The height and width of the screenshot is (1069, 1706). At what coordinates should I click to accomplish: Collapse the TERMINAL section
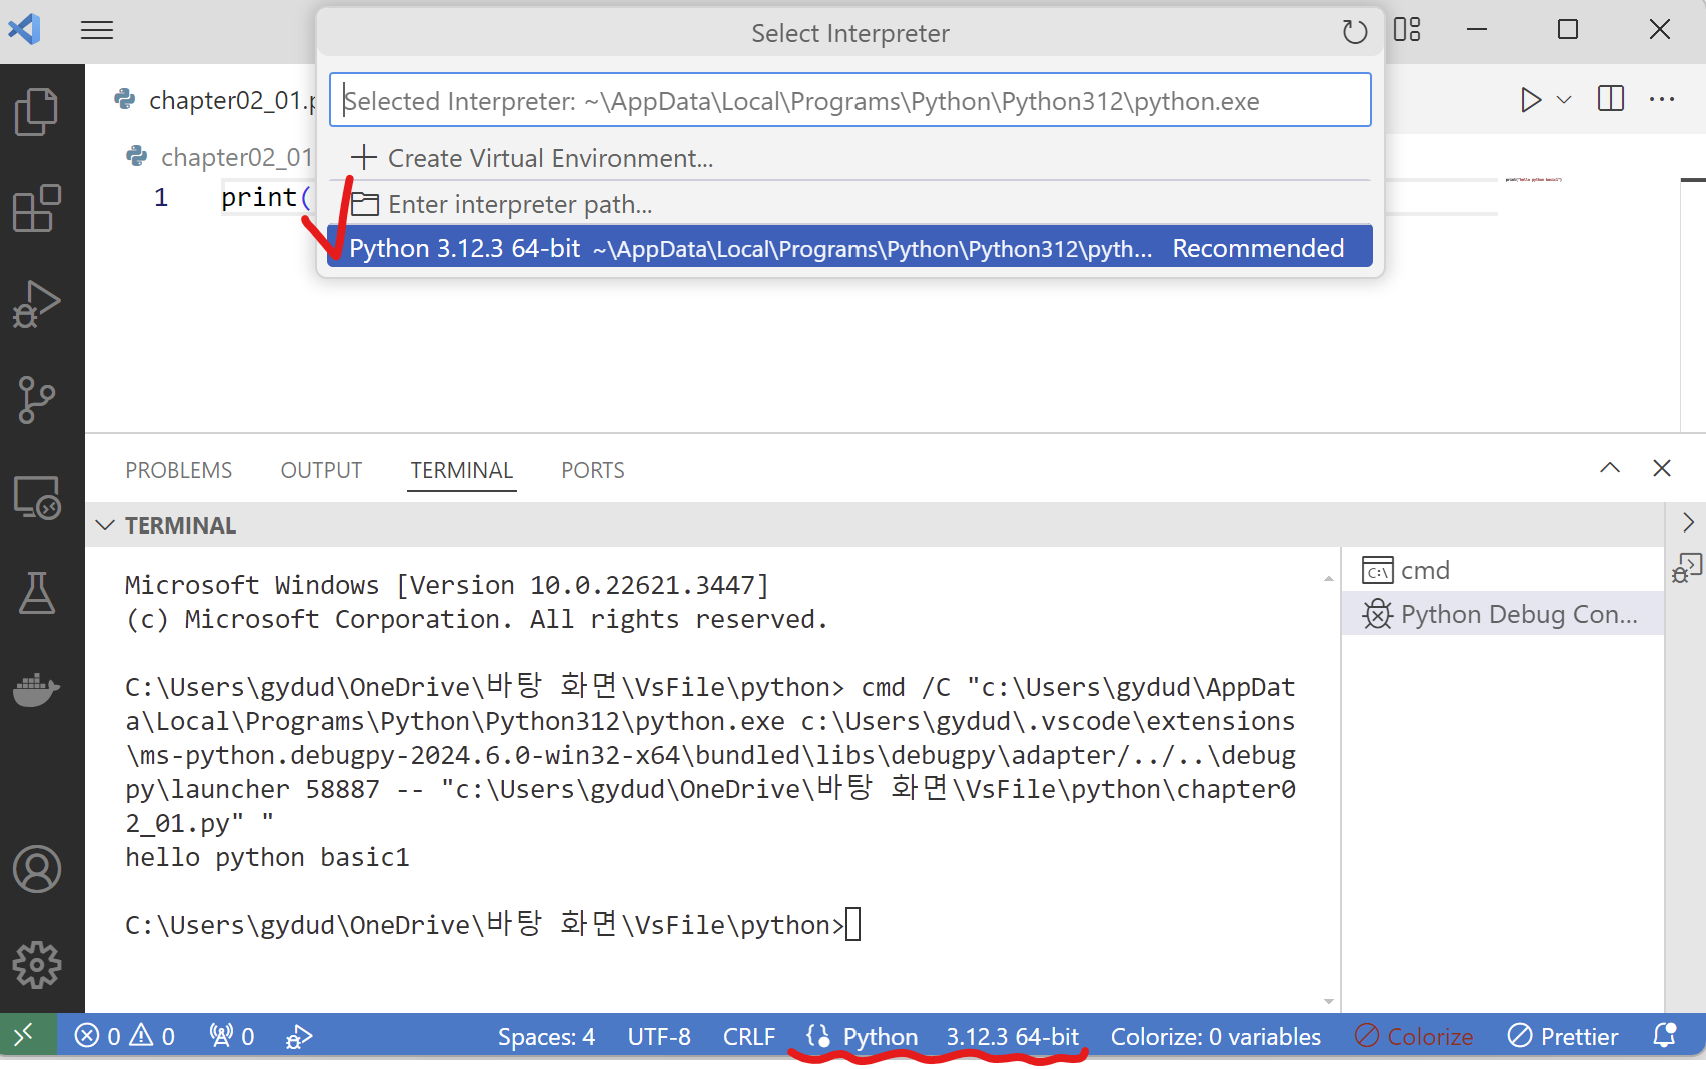tap(105, 525)
